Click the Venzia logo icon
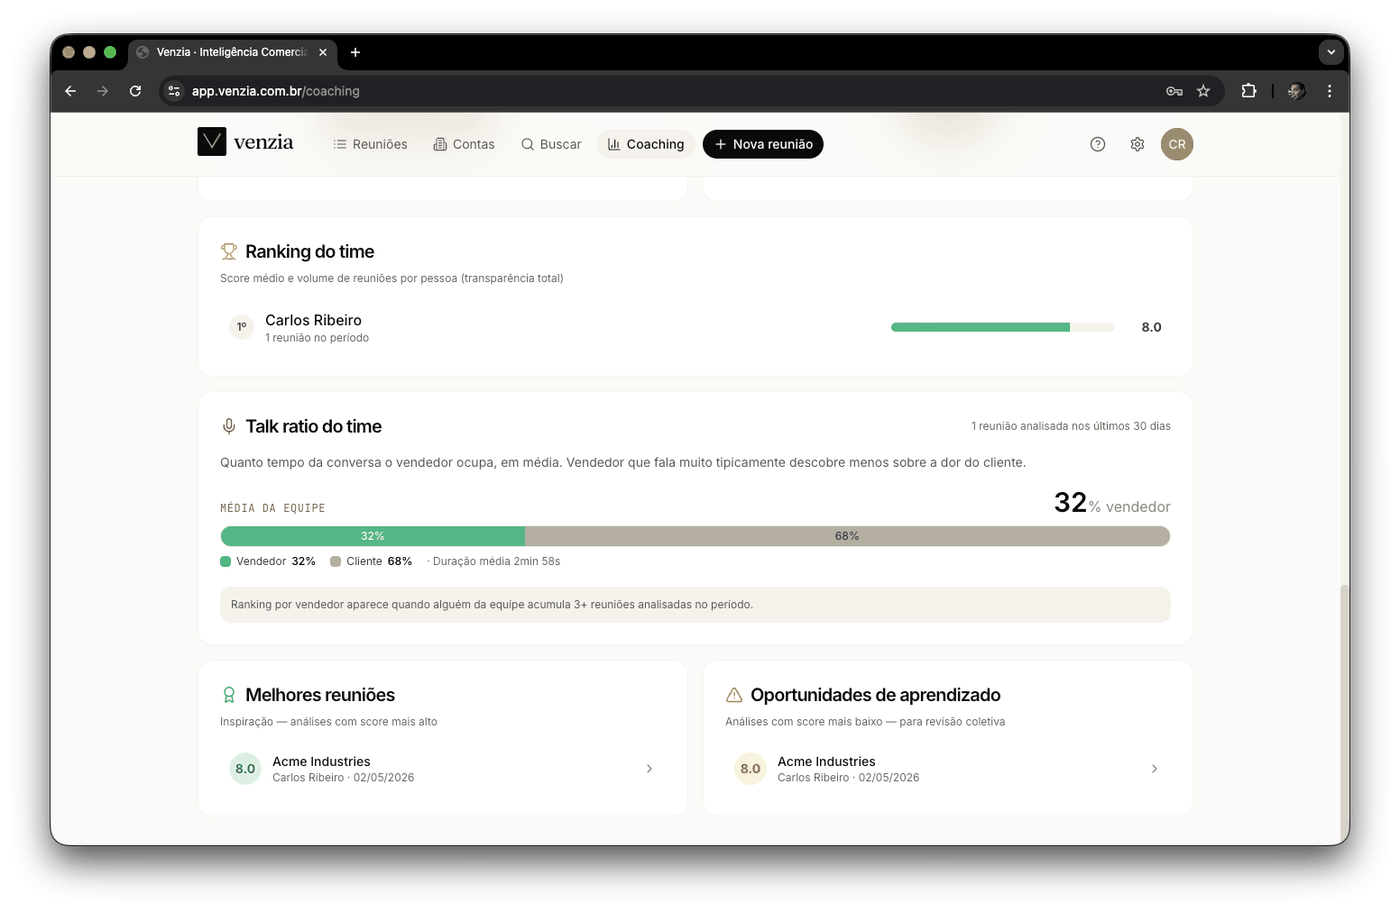 pyautogui.click(x=212, y=142)
